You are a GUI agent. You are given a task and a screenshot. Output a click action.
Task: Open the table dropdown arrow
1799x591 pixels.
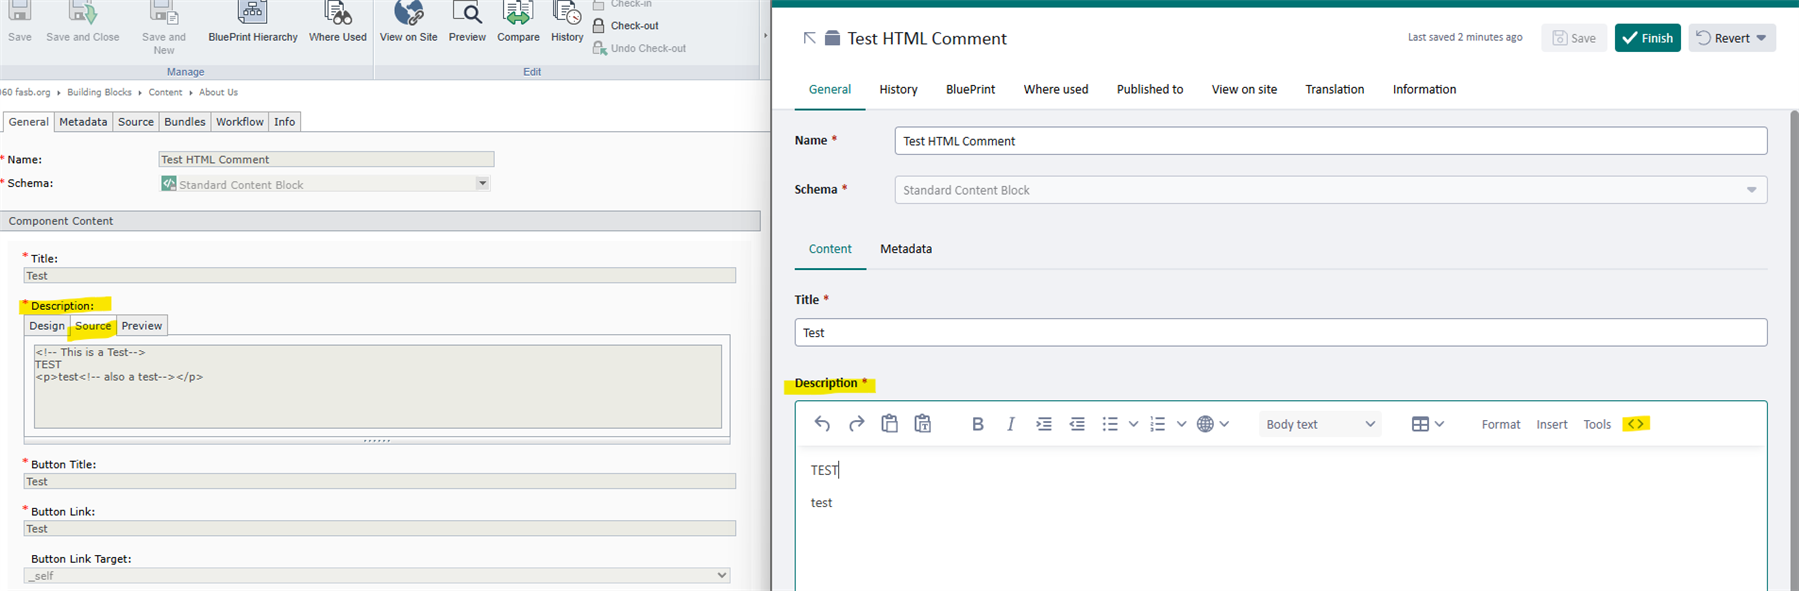tap(1439, 424)
